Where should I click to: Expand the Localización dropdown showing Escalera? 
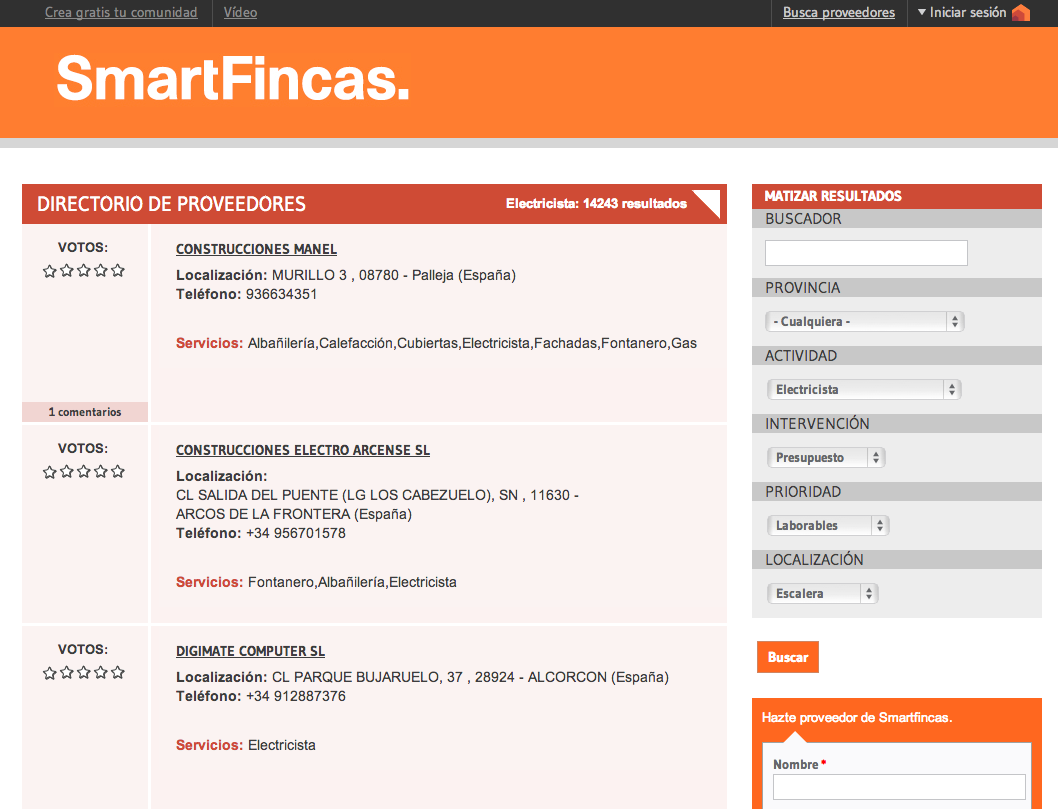[821, 594]
